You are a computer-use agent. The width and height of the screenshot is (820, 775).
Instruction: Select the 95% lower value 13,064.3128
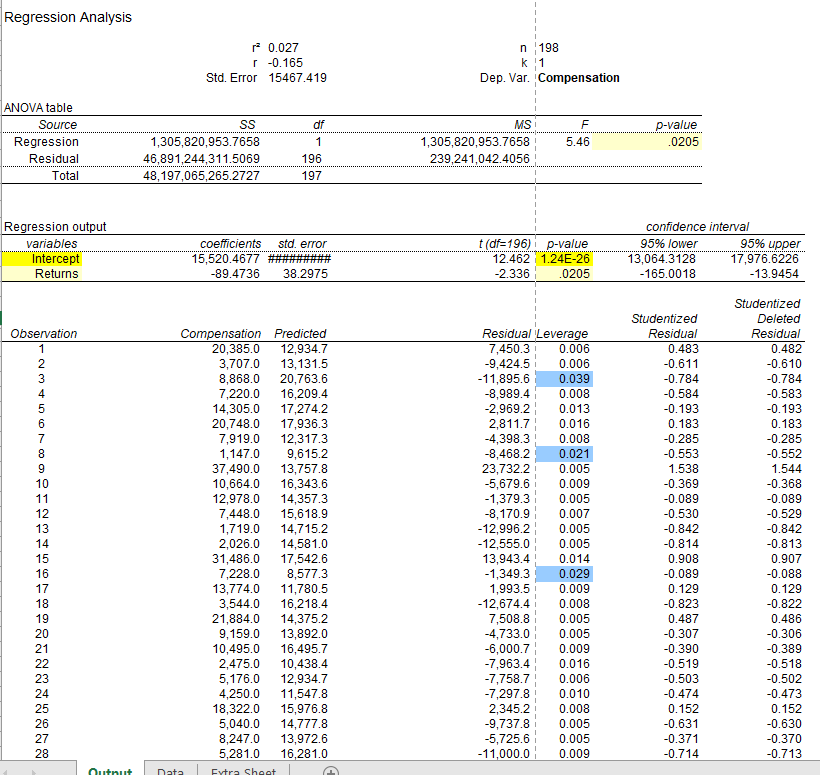pyautogui.click(x=662, y=259)
